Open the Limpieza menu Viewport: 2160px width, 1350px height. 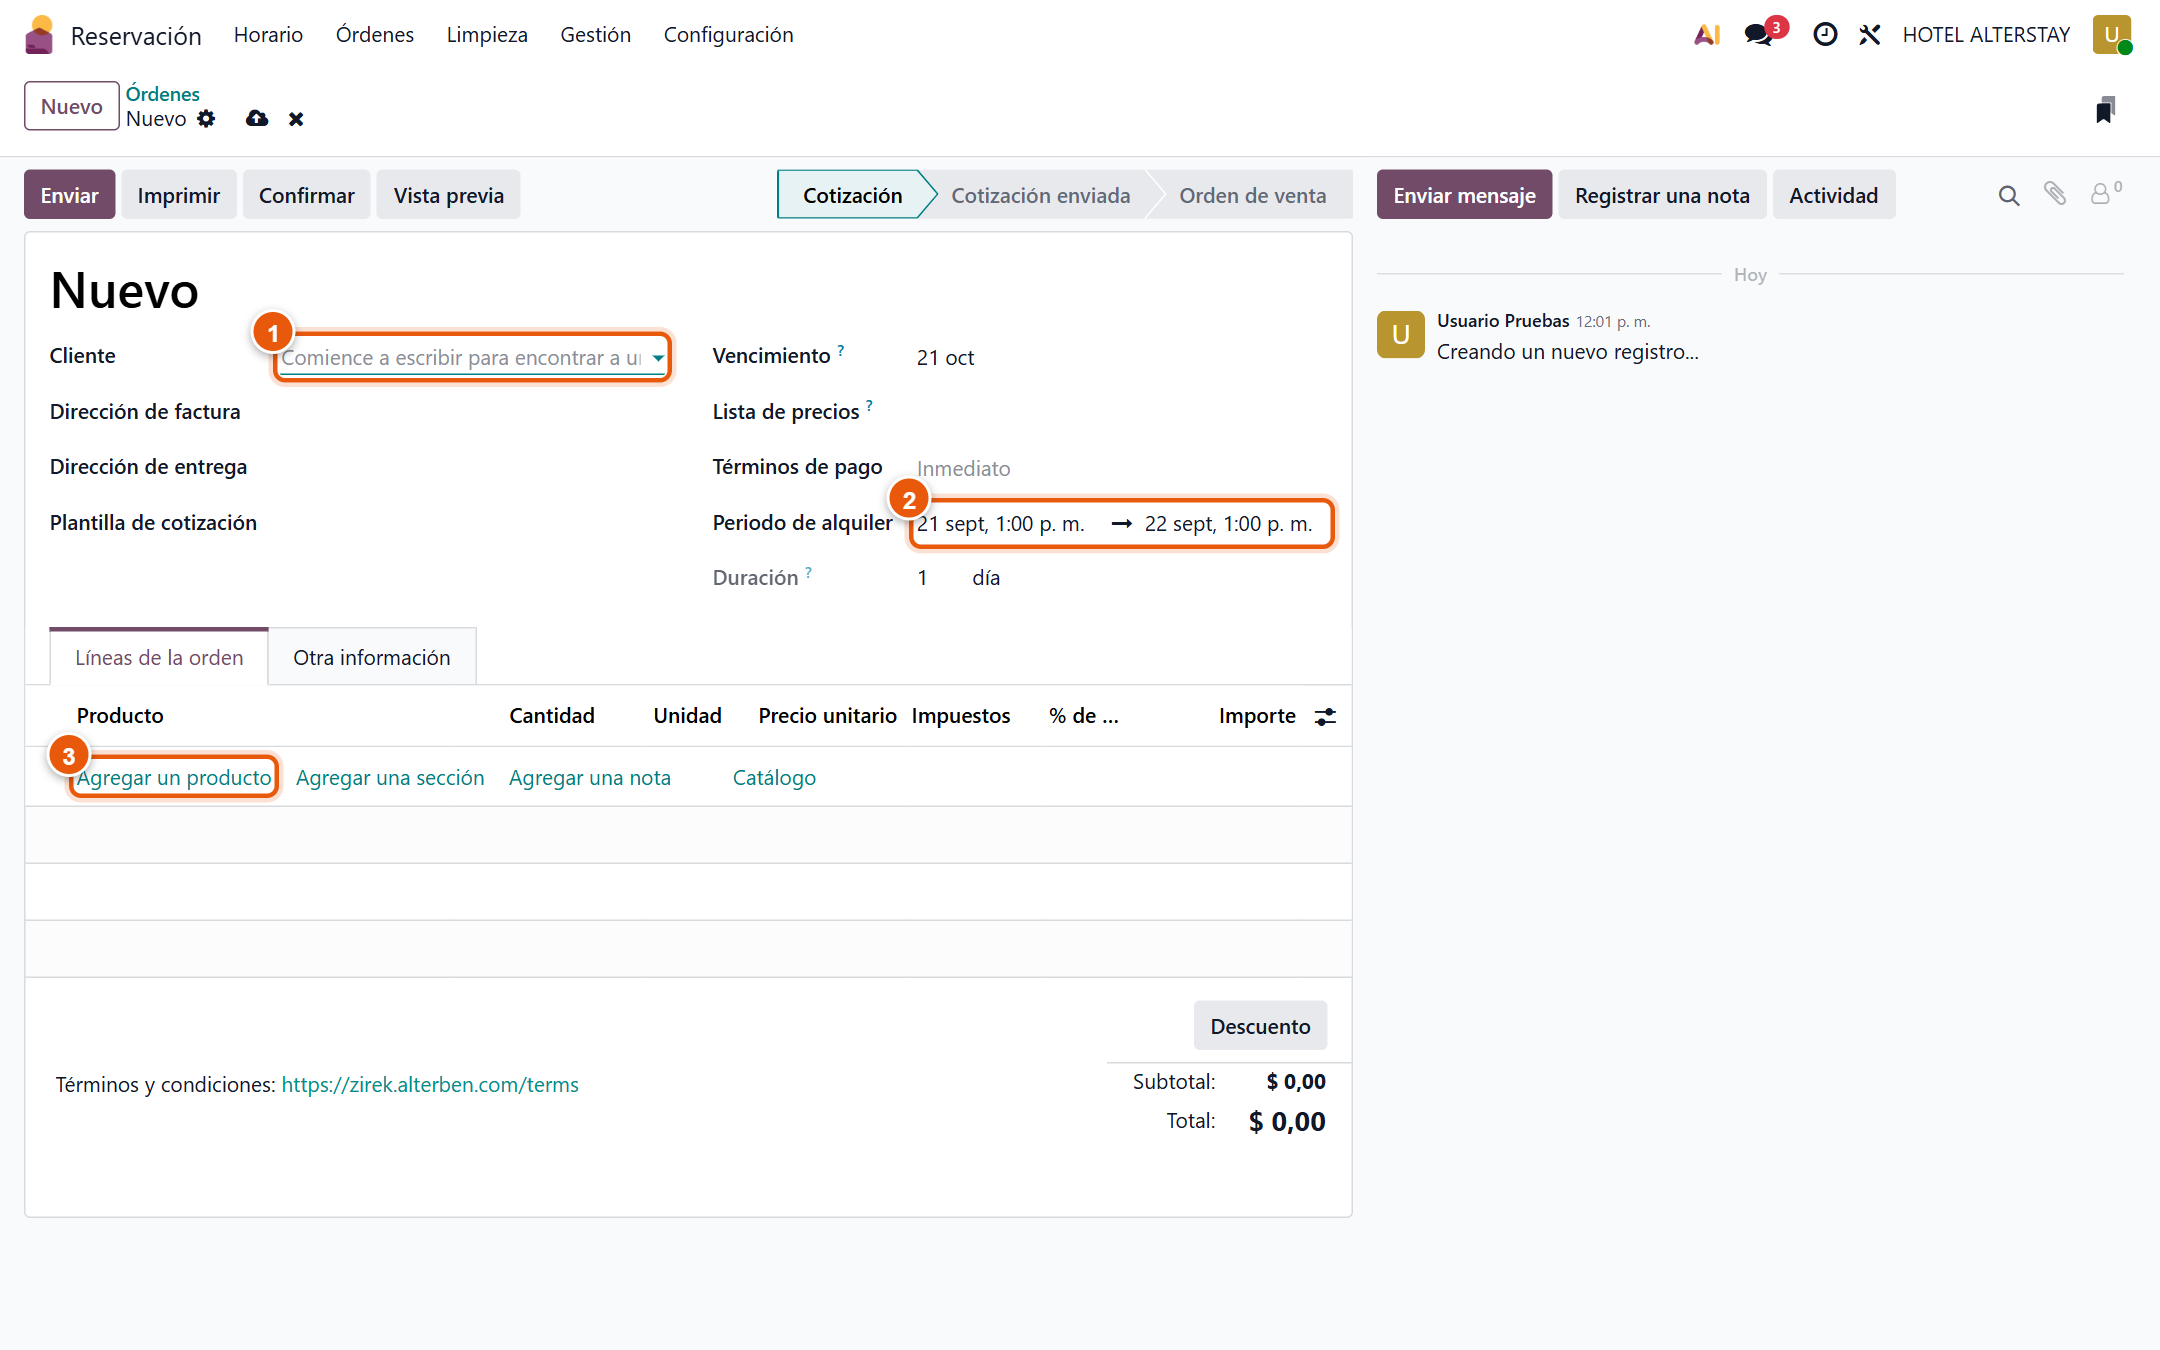click(487, 35)
